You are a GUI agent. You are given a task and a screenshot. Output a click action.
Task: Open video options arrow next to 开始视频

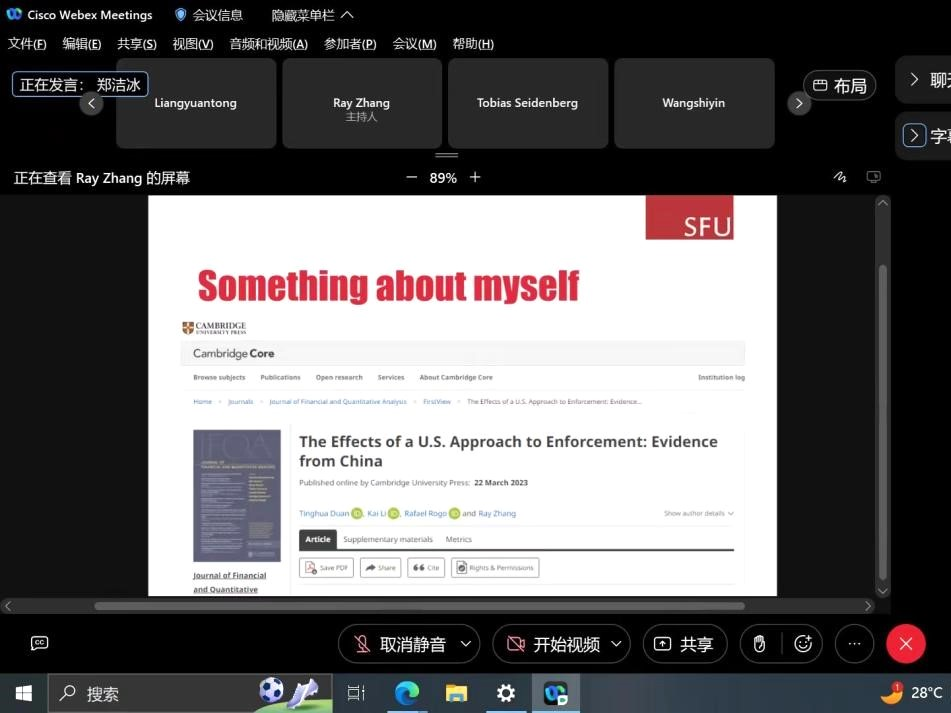click(616, 644)
